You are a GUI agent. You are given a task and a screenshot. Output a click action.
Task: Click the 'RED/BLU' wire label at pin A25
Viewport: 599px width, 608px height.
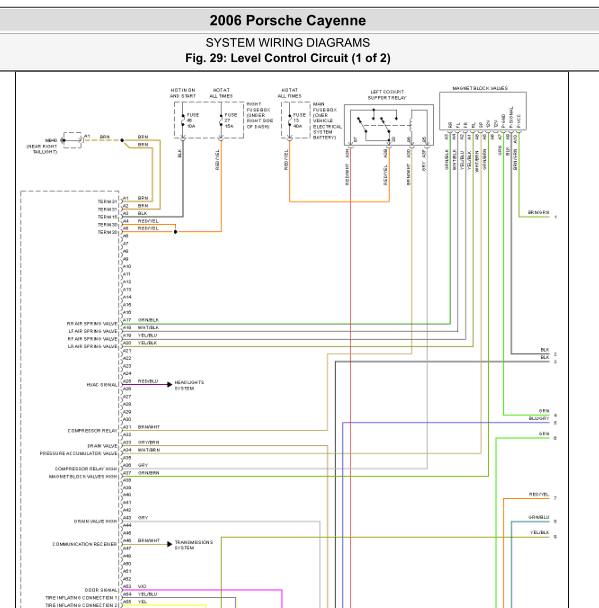pyautogui.click(x=148, y=381)
